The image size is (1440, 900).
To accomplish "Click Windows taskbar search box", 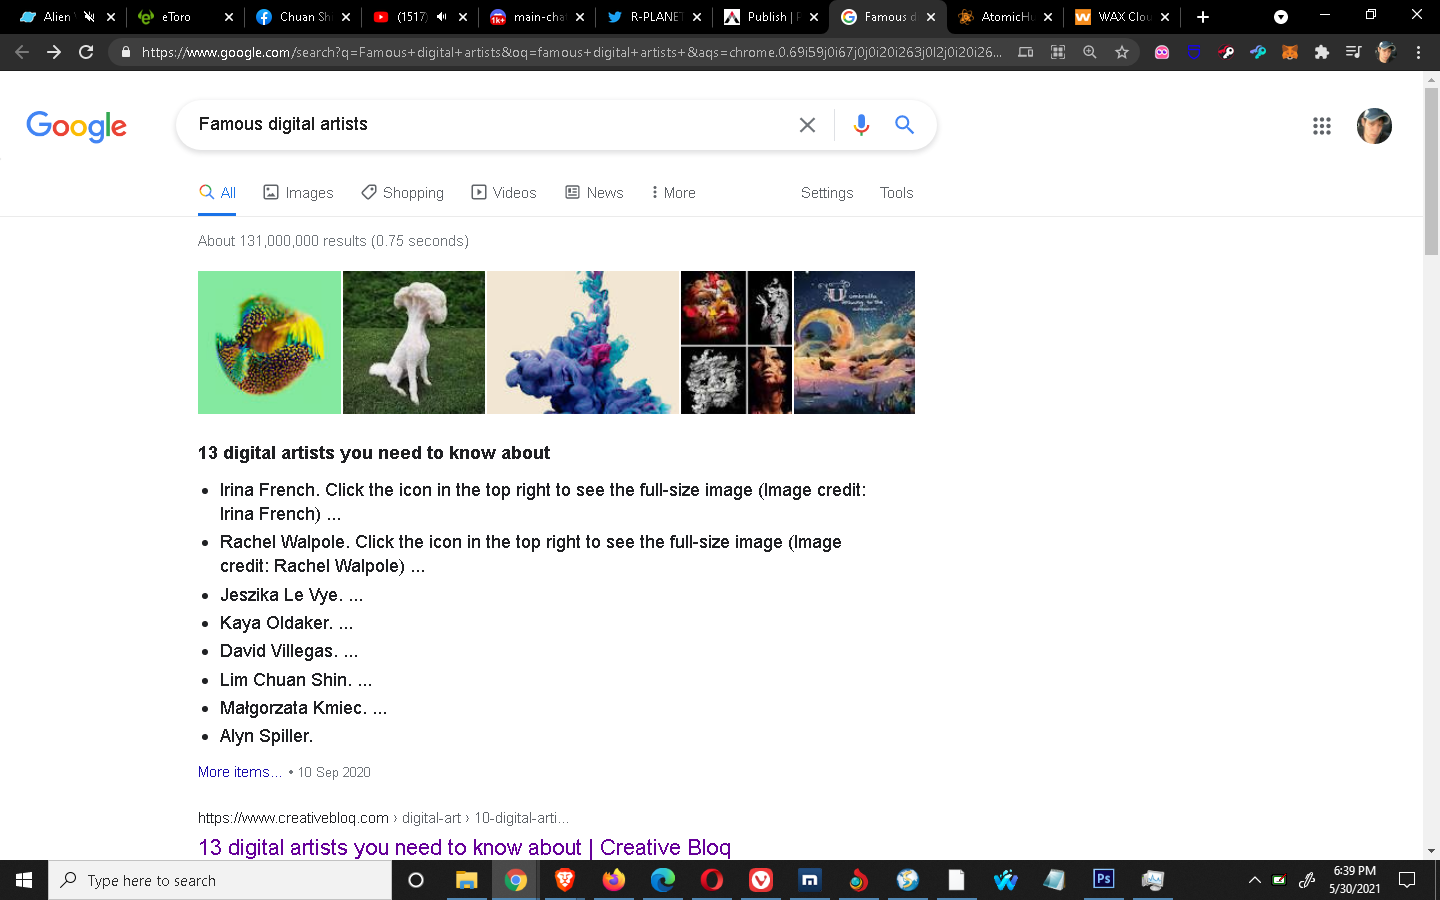I will pyautogui.click(x=220, y=880).
